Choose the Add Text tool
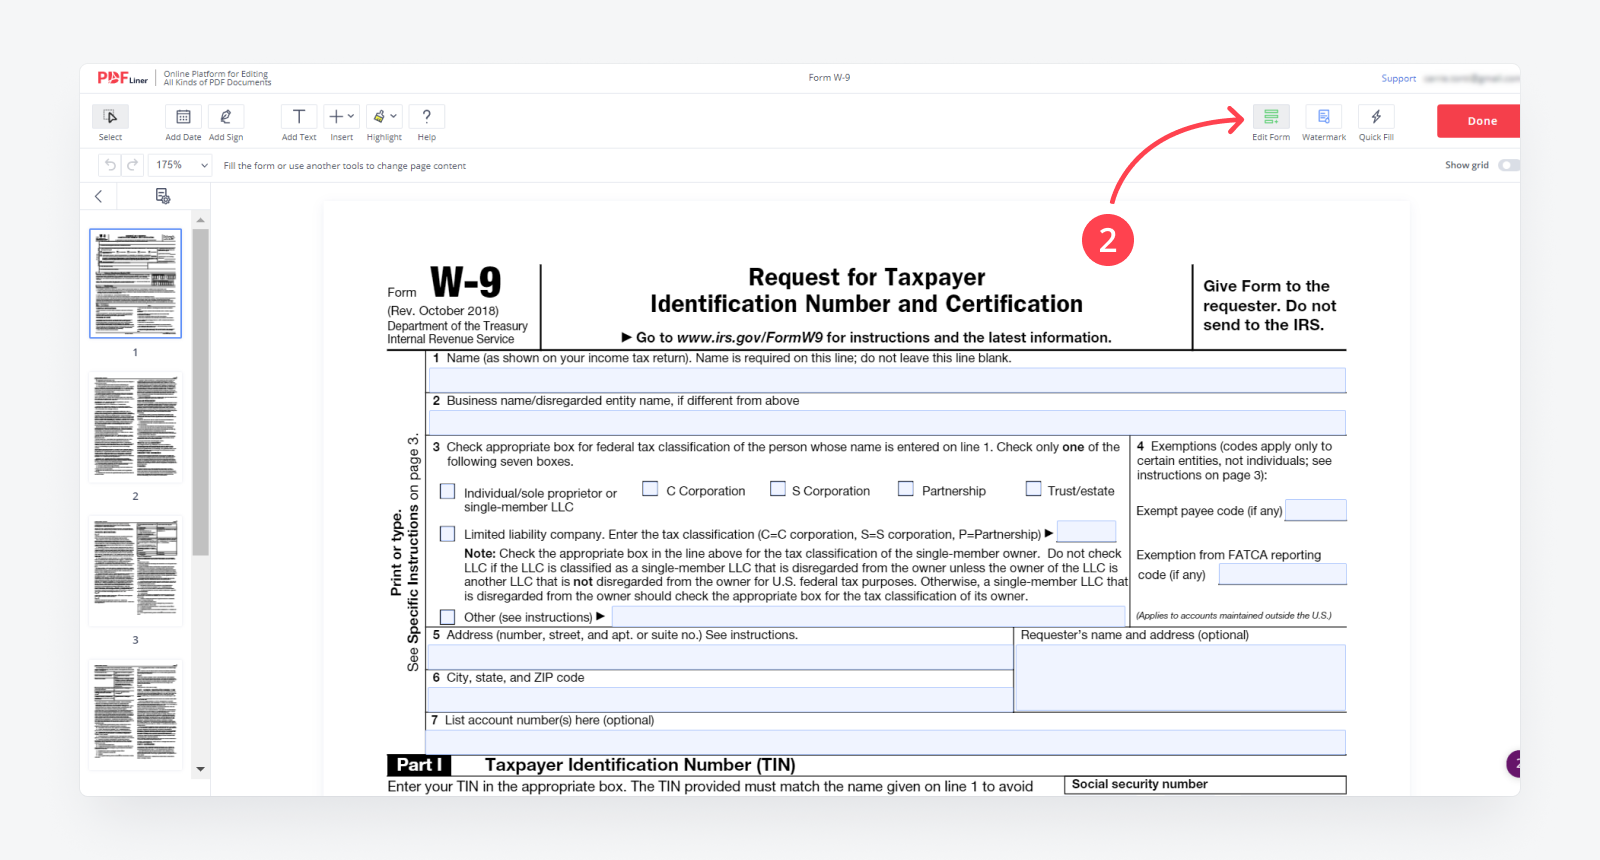1600x860 pixels. tap(298, 117)
